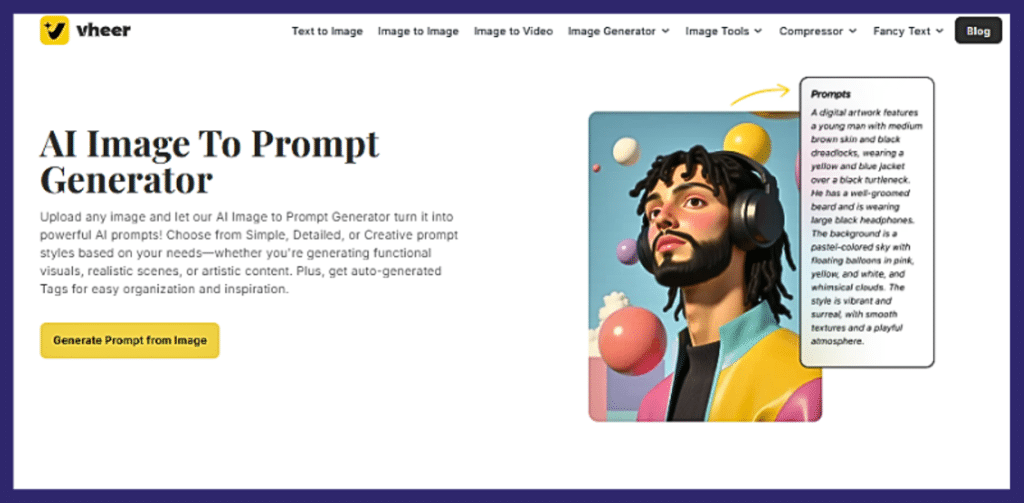Click the Prompts card title

831,94
